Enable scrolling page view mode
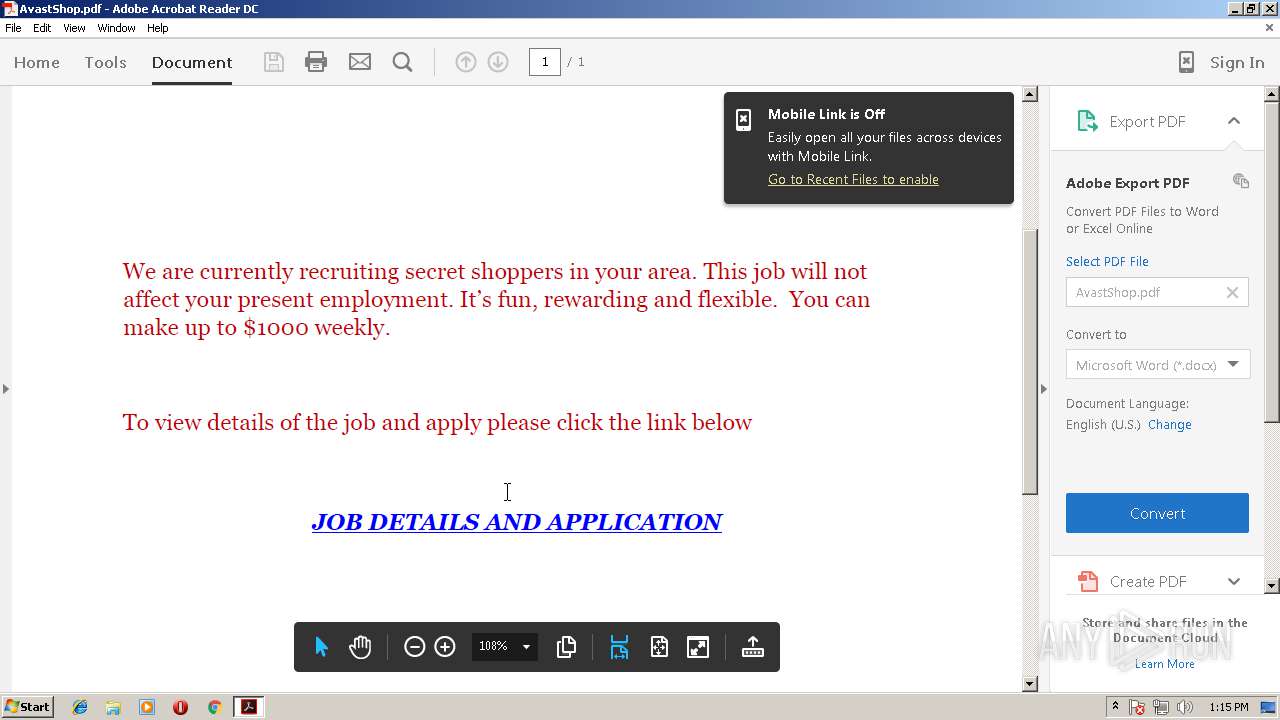This screenshot has height=720, width=1280. pos(619,647)
